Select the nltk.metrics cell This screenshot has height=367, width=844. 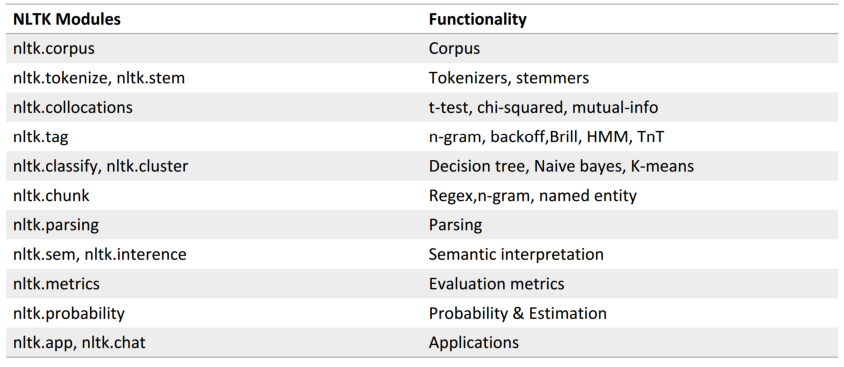[x=57, y=284]
